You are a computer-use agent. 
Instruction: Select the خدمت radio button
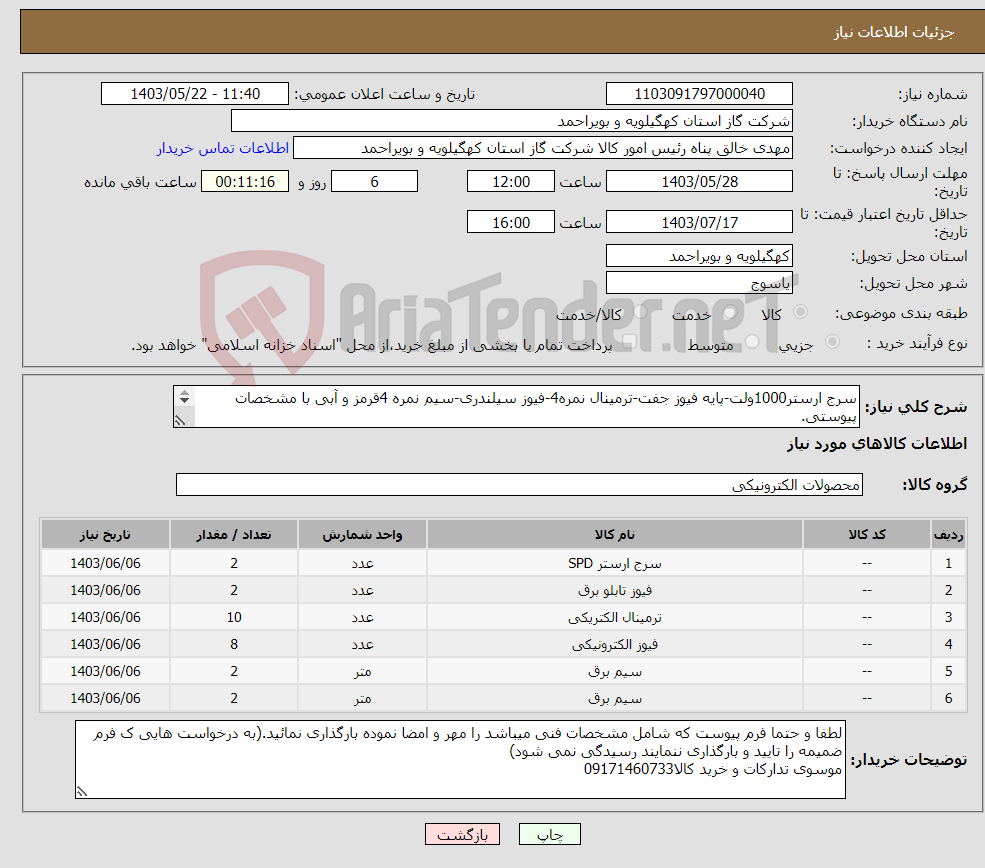(x=729, y=312)
